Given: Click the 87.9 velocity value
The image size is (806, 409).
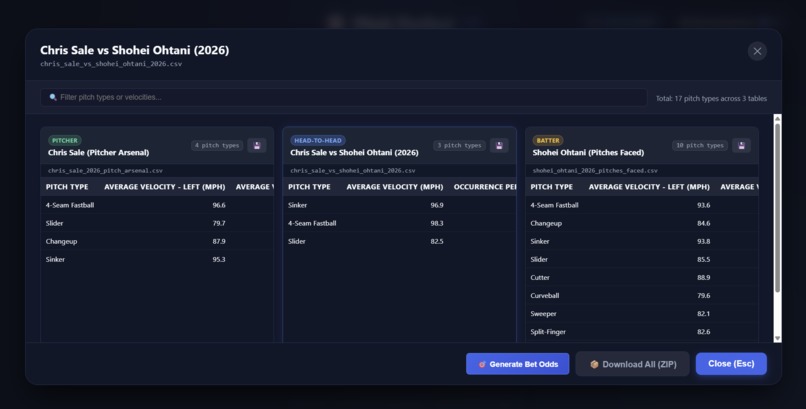Looking at the screenshot, I should click(219, 241).
